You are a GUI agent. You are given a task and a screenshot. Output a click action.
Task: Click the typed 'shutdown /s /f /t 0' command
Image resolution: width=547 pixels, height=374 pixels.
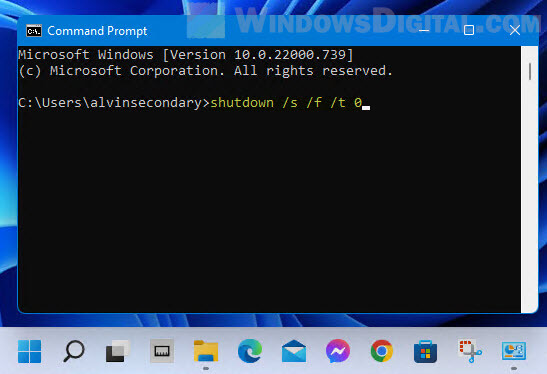pos(286,103)
